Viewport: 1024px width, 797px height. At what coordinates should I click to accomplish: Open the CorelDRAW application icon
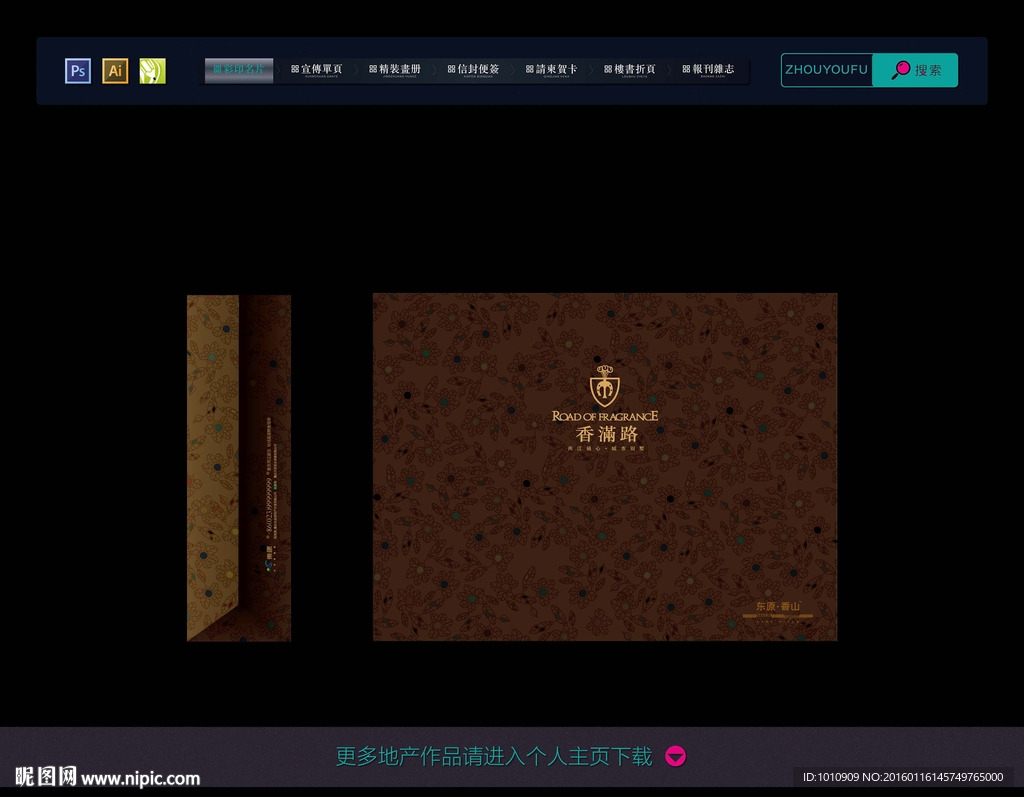152,70
